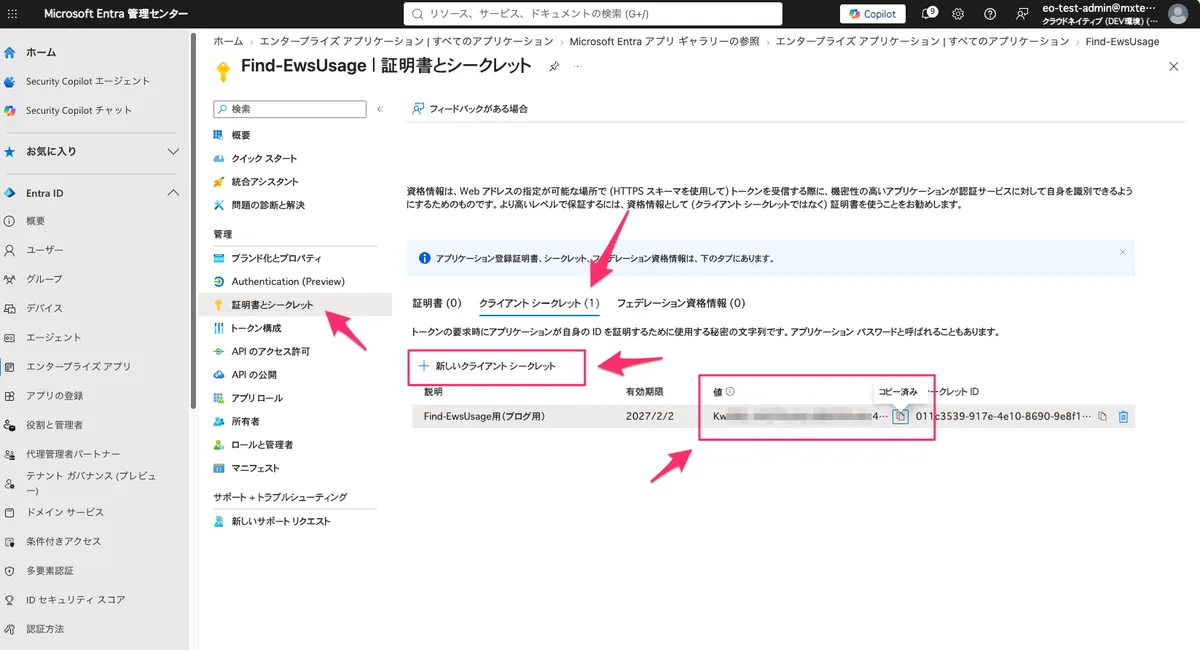The image size is (1200, 650).
Task: Click ホーム breadcrumb link
Action: tap(228, 41)
